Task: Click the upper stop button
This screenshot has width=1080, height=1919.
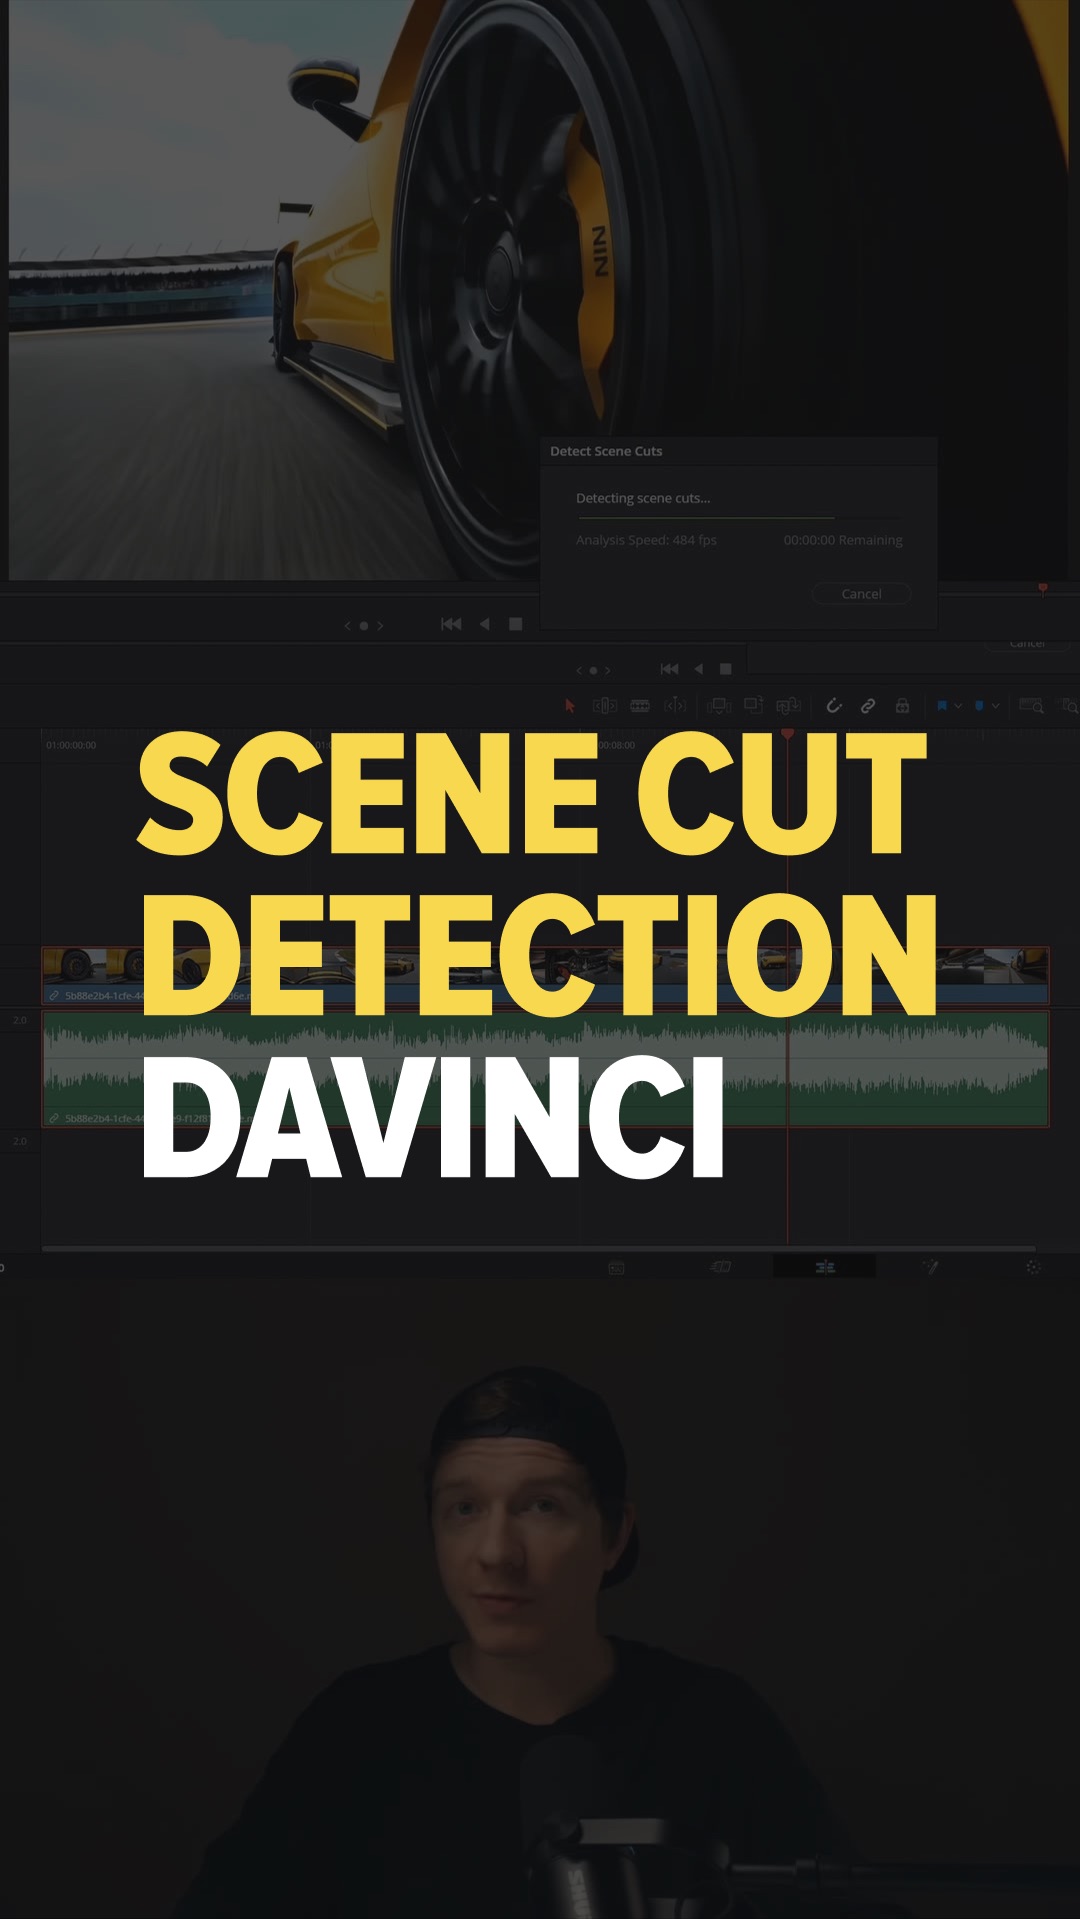Action: pos(516,624)
